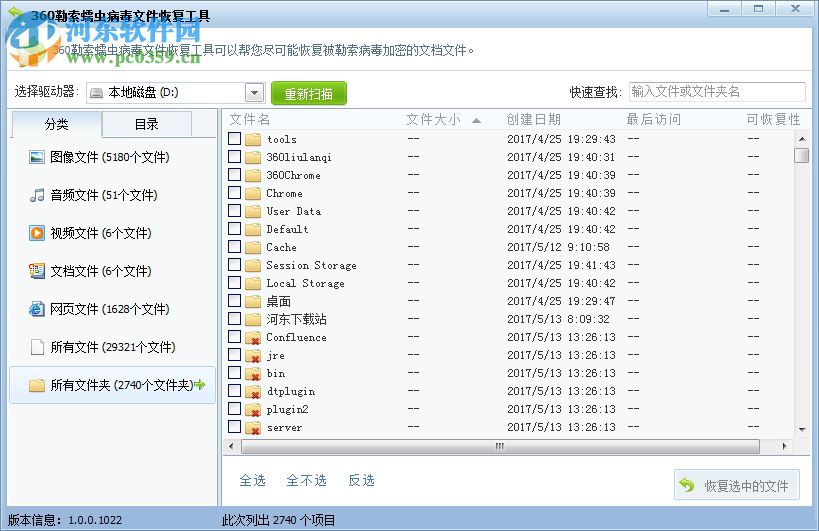Image resolution: width=819 pixels, height=531 pixels.
Task: Click the 恢复选中的文件 restore button
Action: [x=736, y=486]
